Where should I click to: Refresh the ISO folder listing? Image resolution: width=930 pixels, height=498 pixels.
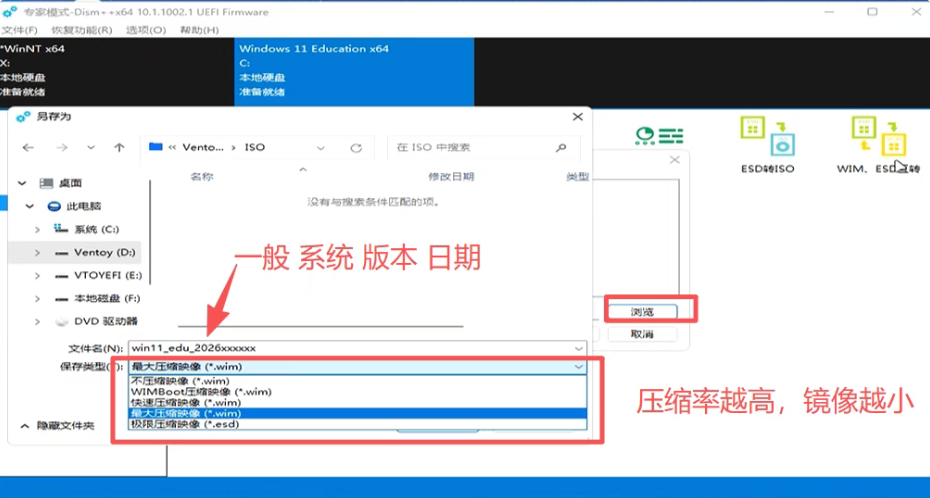356,148
